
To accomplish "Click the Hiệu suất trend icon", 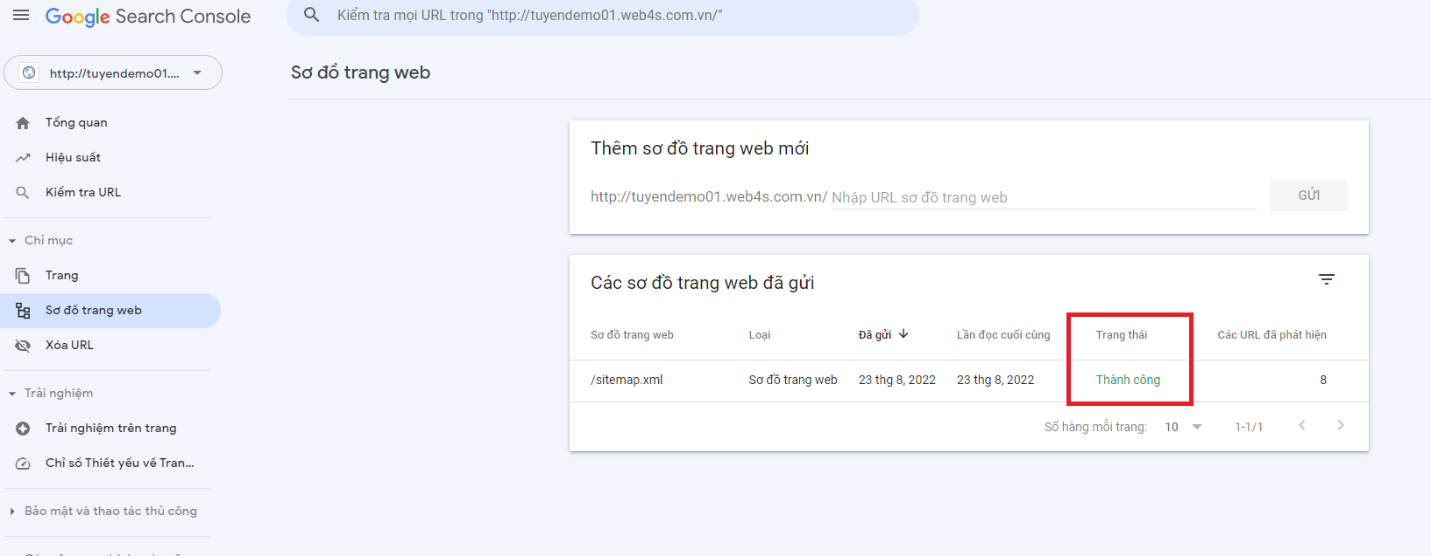I will (23, 158).
